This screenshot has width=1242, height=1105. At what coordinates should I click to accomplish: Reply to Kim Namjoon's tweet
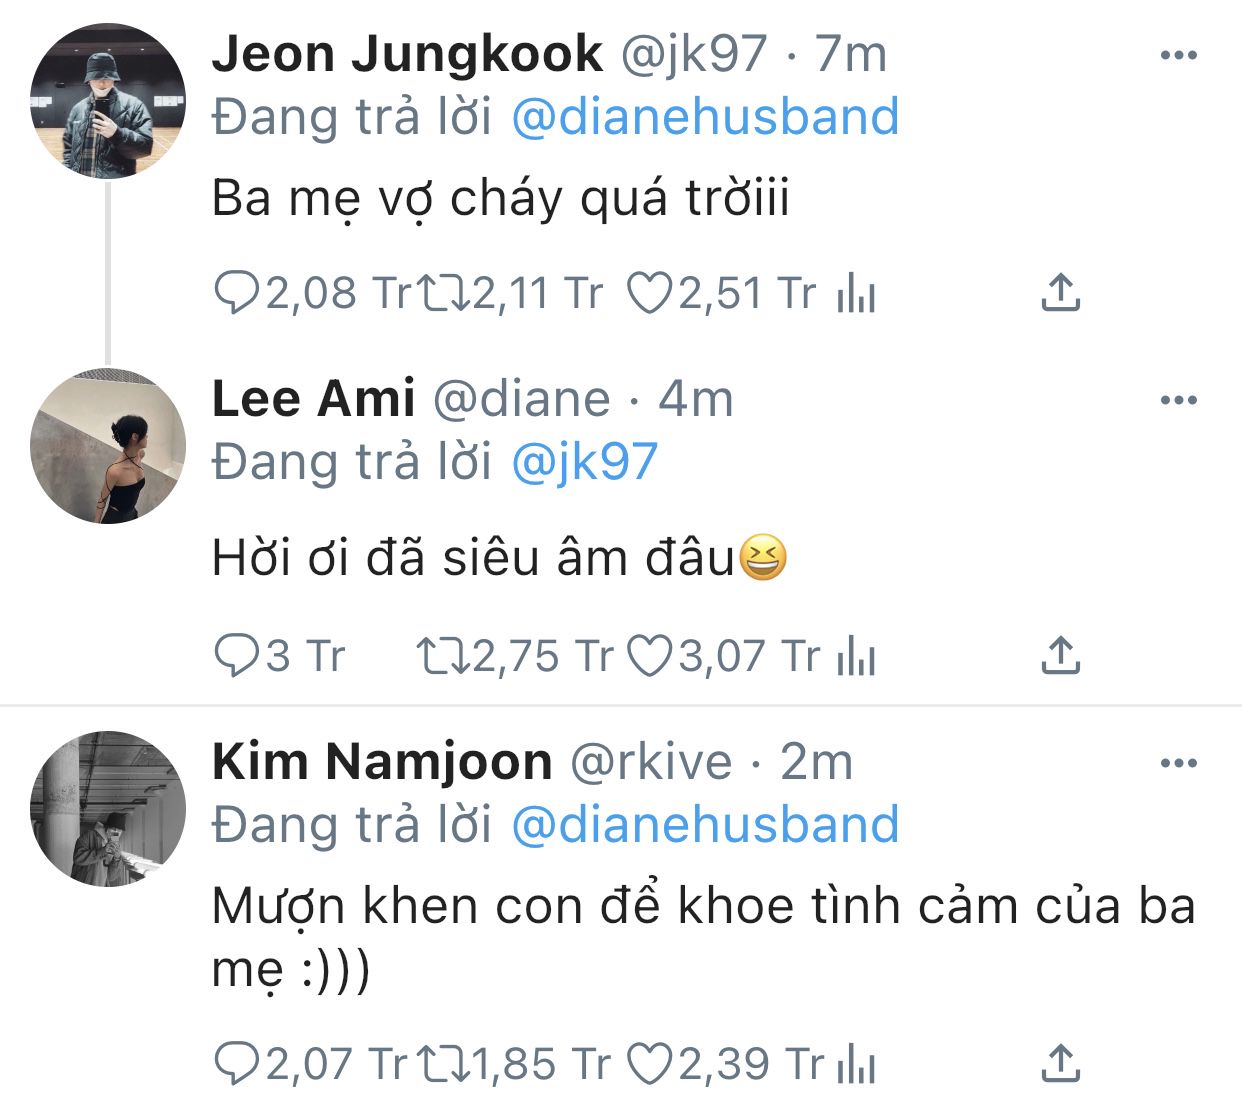tap(236, 1063)
